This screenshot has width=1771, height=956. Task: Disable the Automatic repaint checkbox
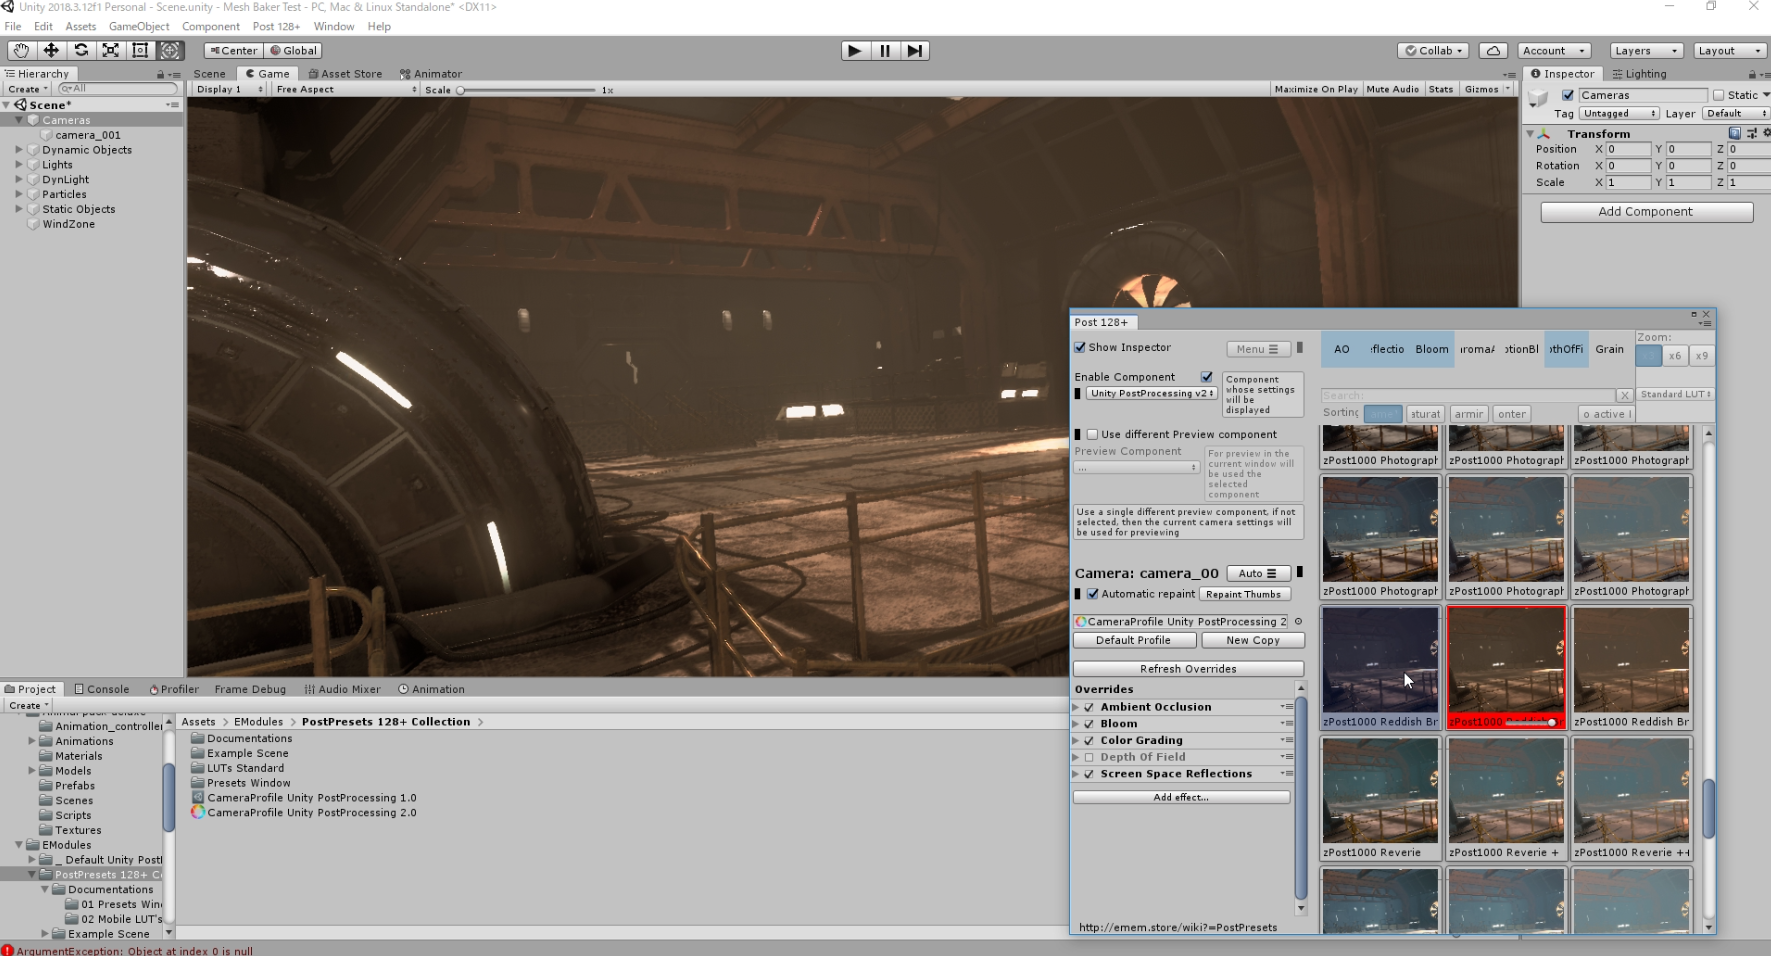point(1093,594)
